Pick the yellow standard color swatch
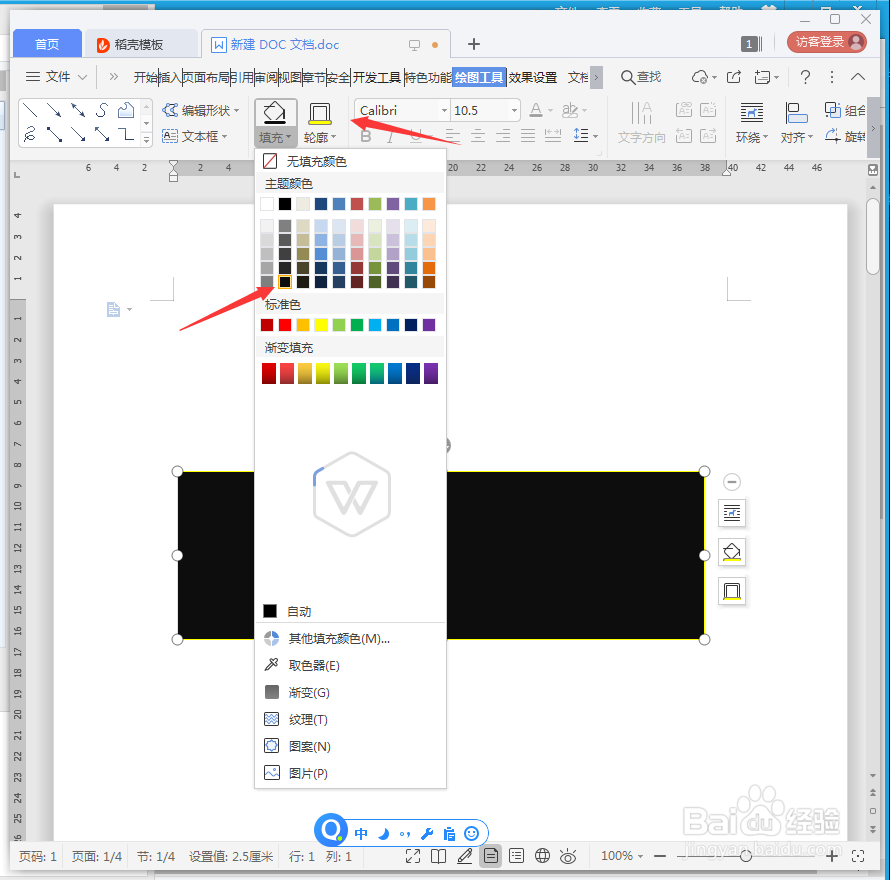 click(x=321, y=325)
